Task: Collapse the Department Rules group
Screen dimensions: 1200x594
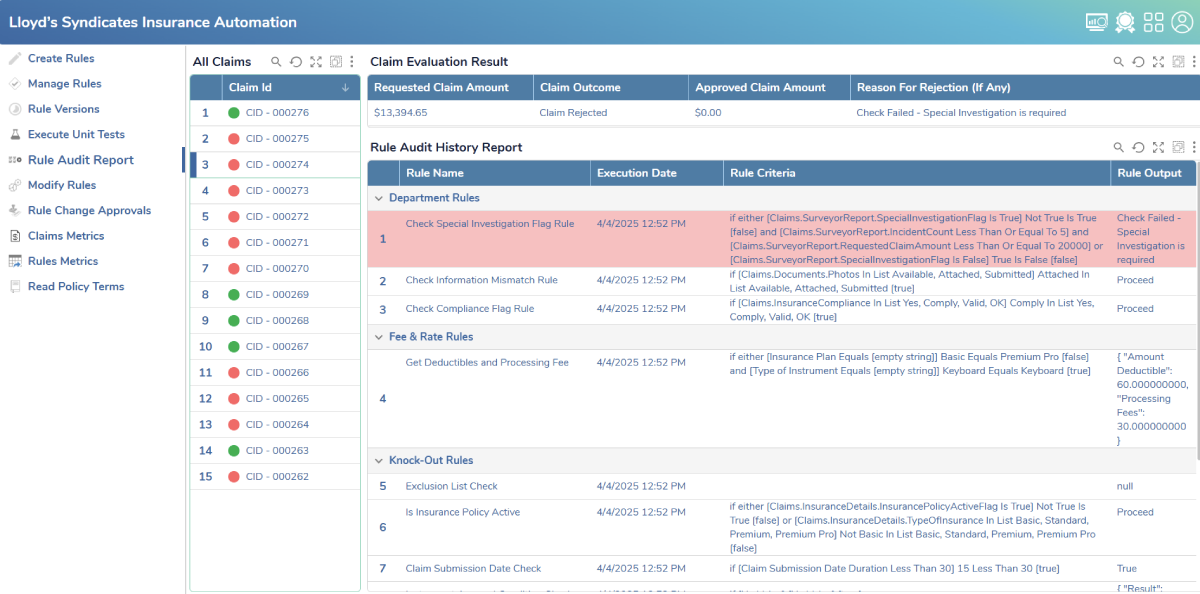Action: click(379, 198)
